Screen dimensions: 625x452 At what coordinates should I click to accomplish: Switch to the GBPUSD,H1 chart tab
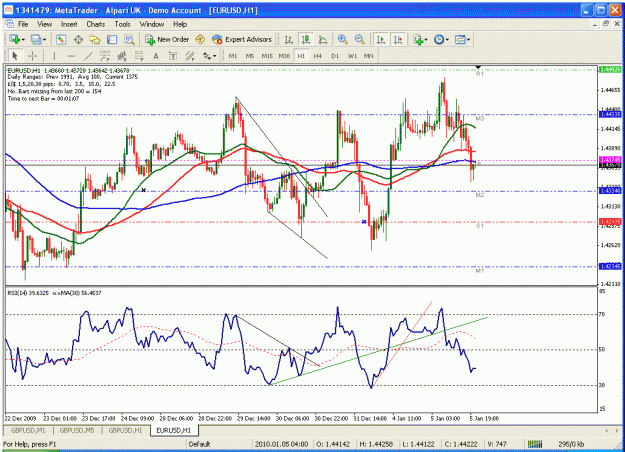[x=126, y=430]
